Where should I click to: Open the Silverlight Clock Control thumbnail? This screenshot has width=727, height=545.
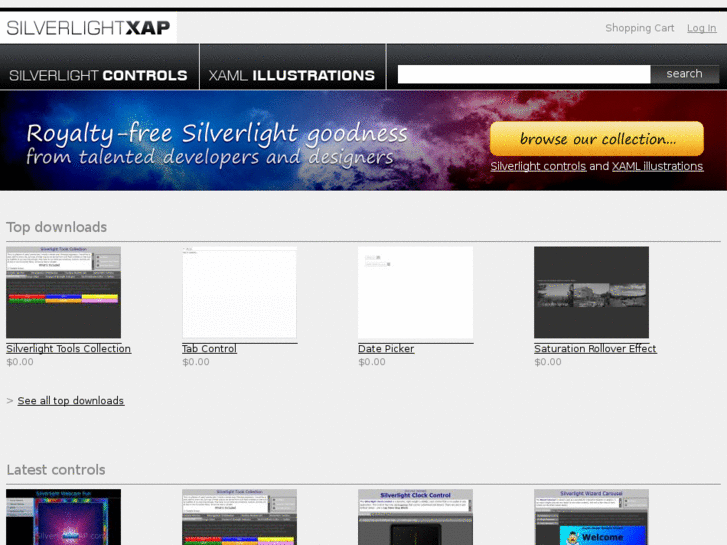click(x=415, y=517)
